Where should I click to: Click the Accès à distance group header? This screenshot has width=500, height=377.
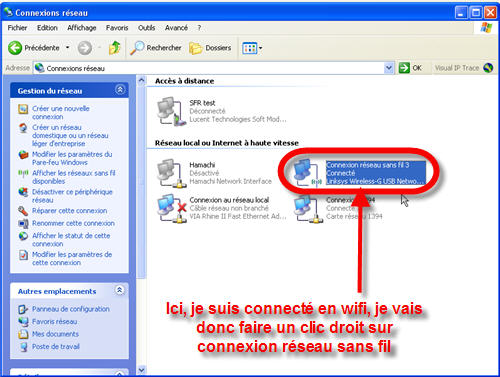pos(184,81)
